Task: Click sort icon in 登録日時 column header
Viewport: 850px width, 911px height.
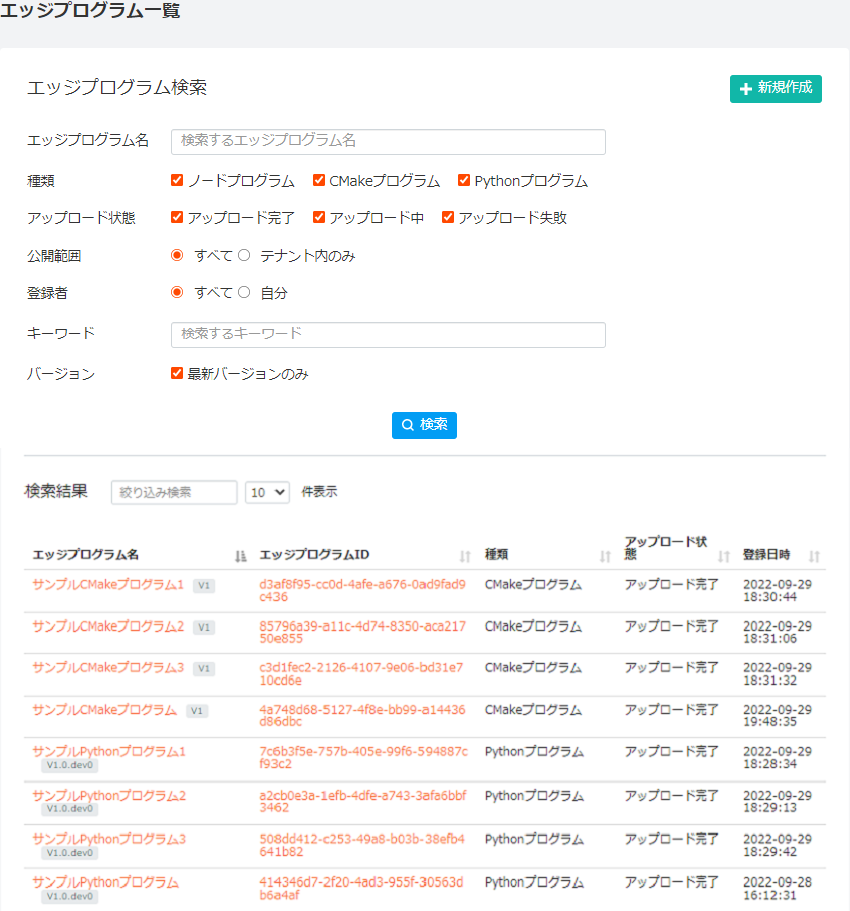Action: [x=814, y=556]
